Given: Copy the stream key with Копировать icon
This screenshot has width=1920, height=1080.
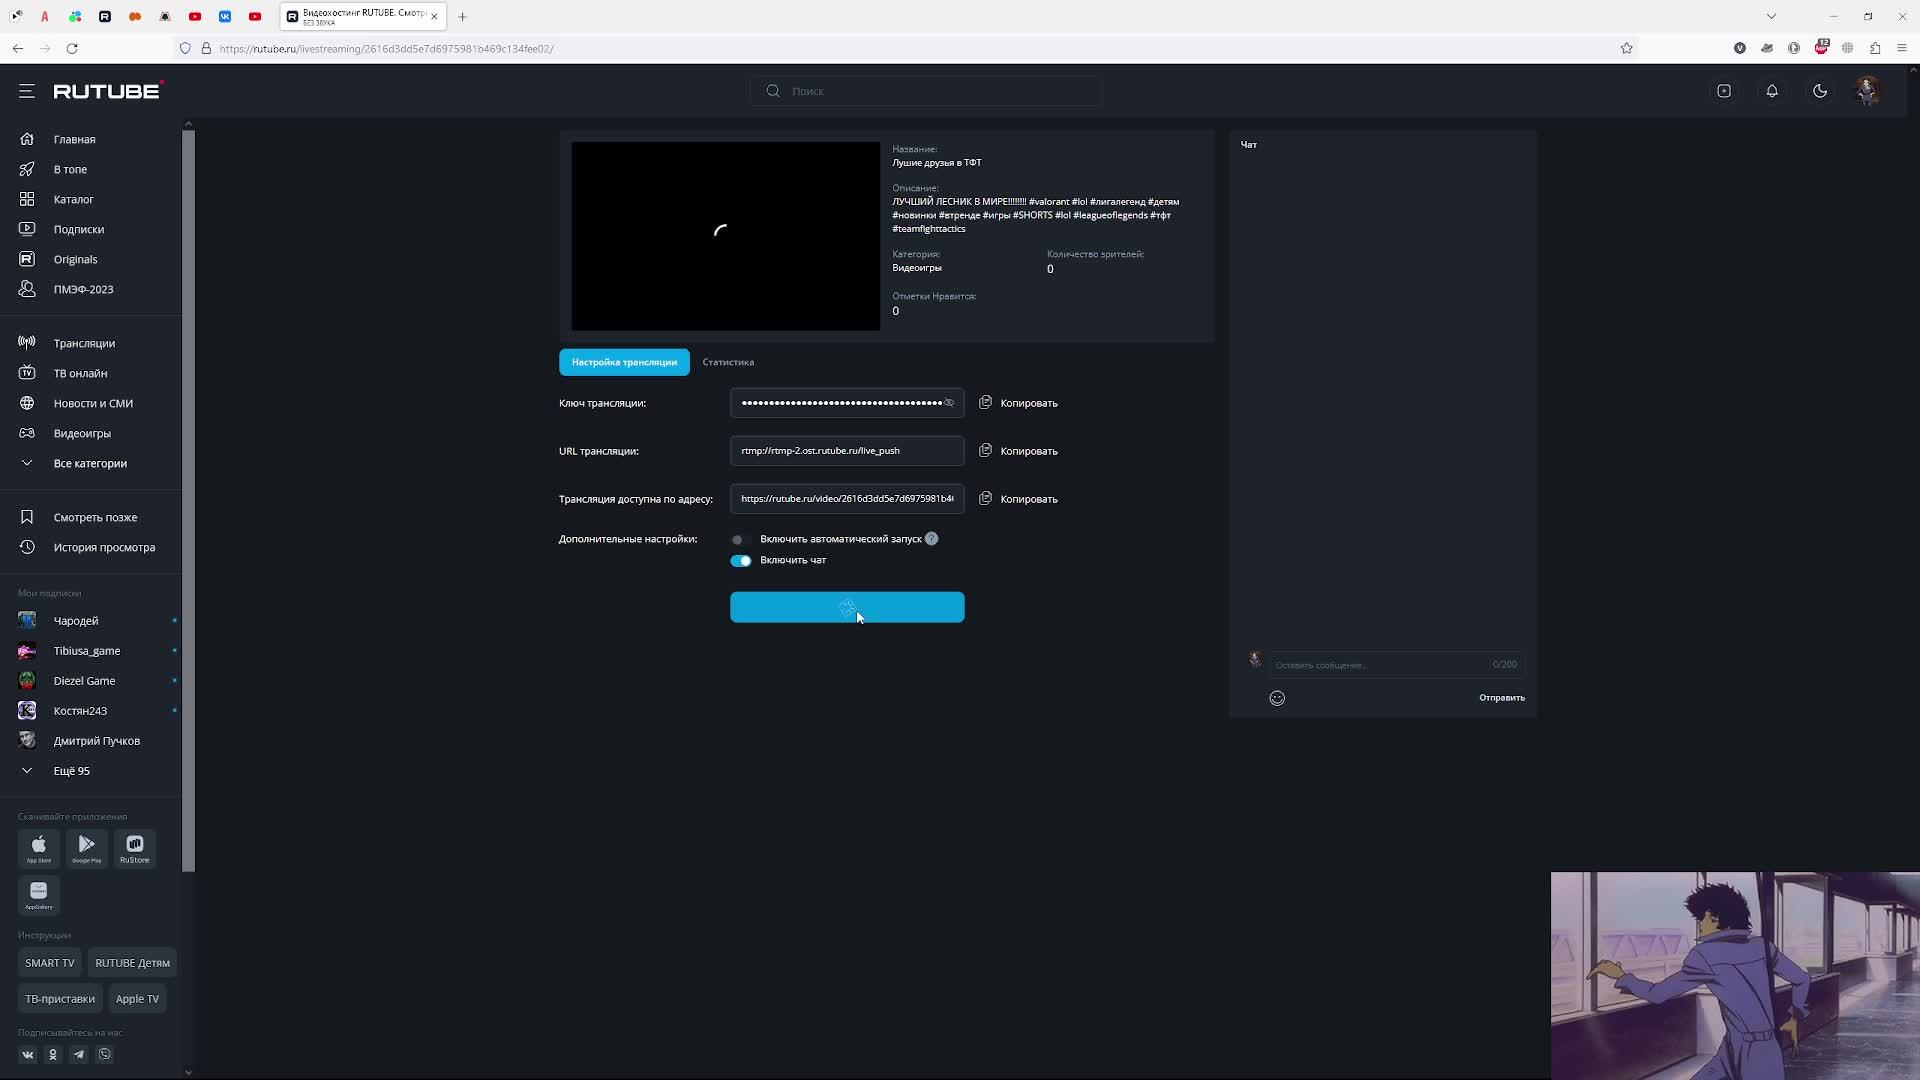Looking at the screenshot, I should [985, 402].
